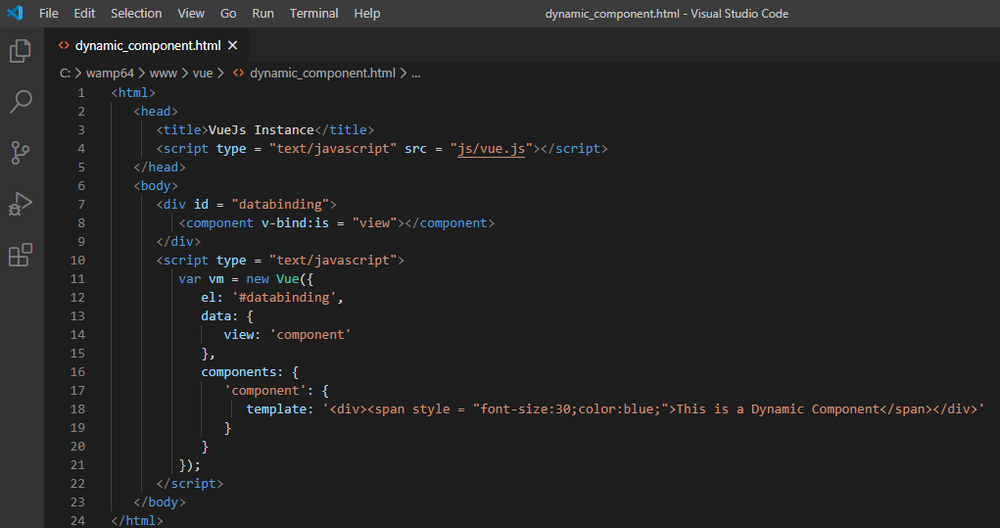Click 'This is a Dynamic Component' text
Viewport: 1000px width, 528px height.
tap(778, 409)
